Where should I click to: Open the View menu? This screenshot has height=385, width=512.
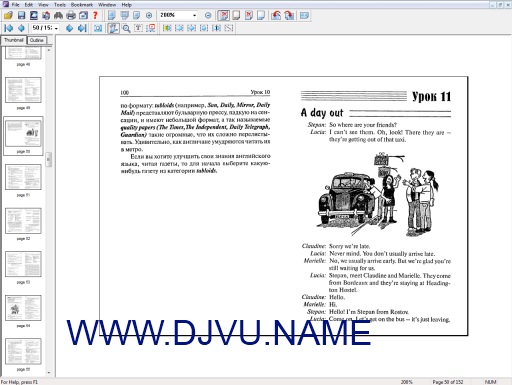click(x=43, y=5)
